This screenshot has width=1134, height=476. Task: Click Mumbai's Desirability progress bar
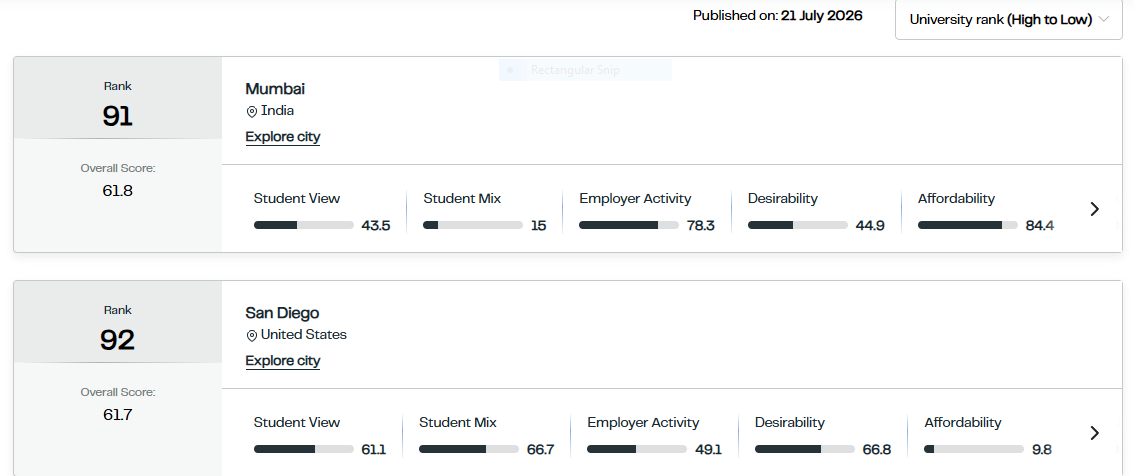coord(798,226)
